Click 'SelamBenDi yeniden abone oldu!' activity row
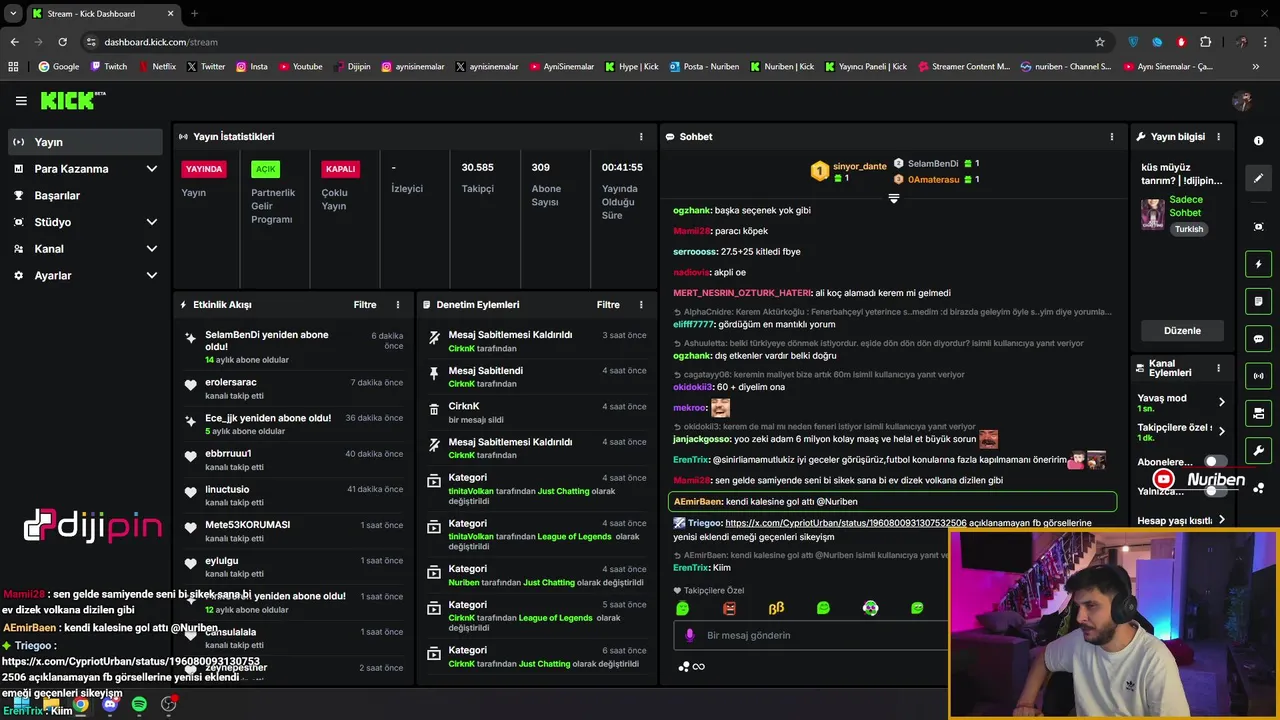 (293, 347)
